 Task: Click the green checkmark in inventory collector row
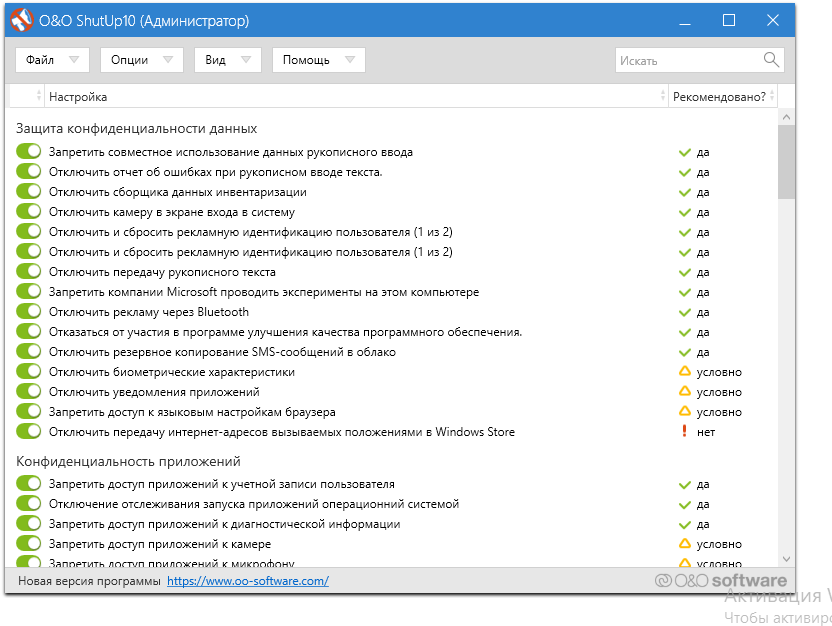click(x=684, y=193)
